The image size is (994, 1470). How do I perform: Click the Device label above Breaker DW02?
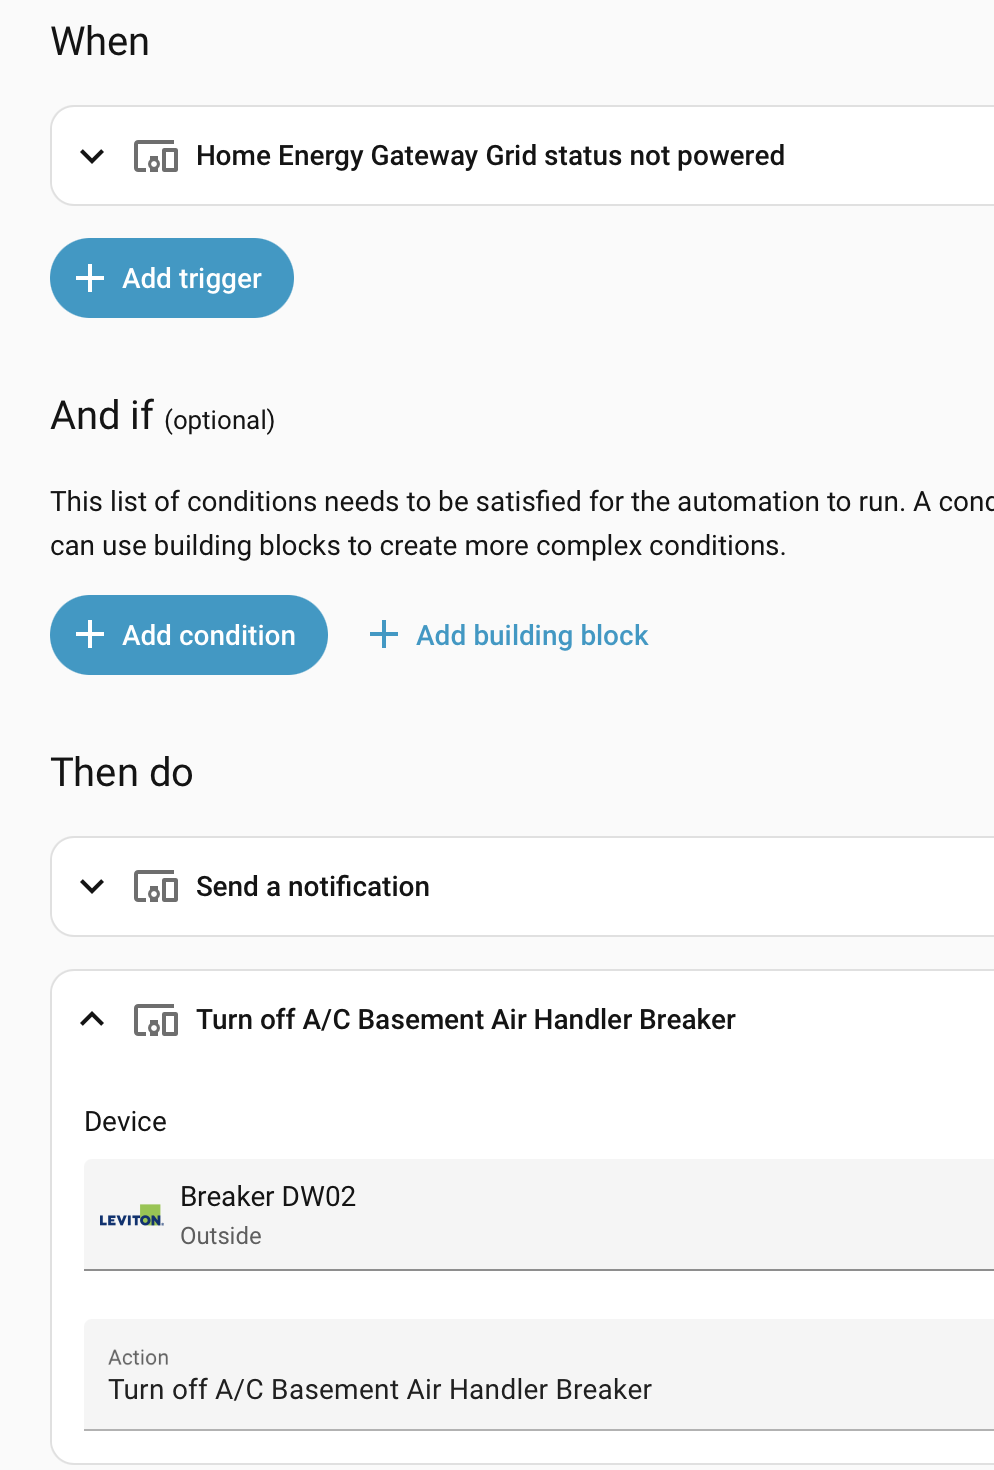[x=125, y=1122]
